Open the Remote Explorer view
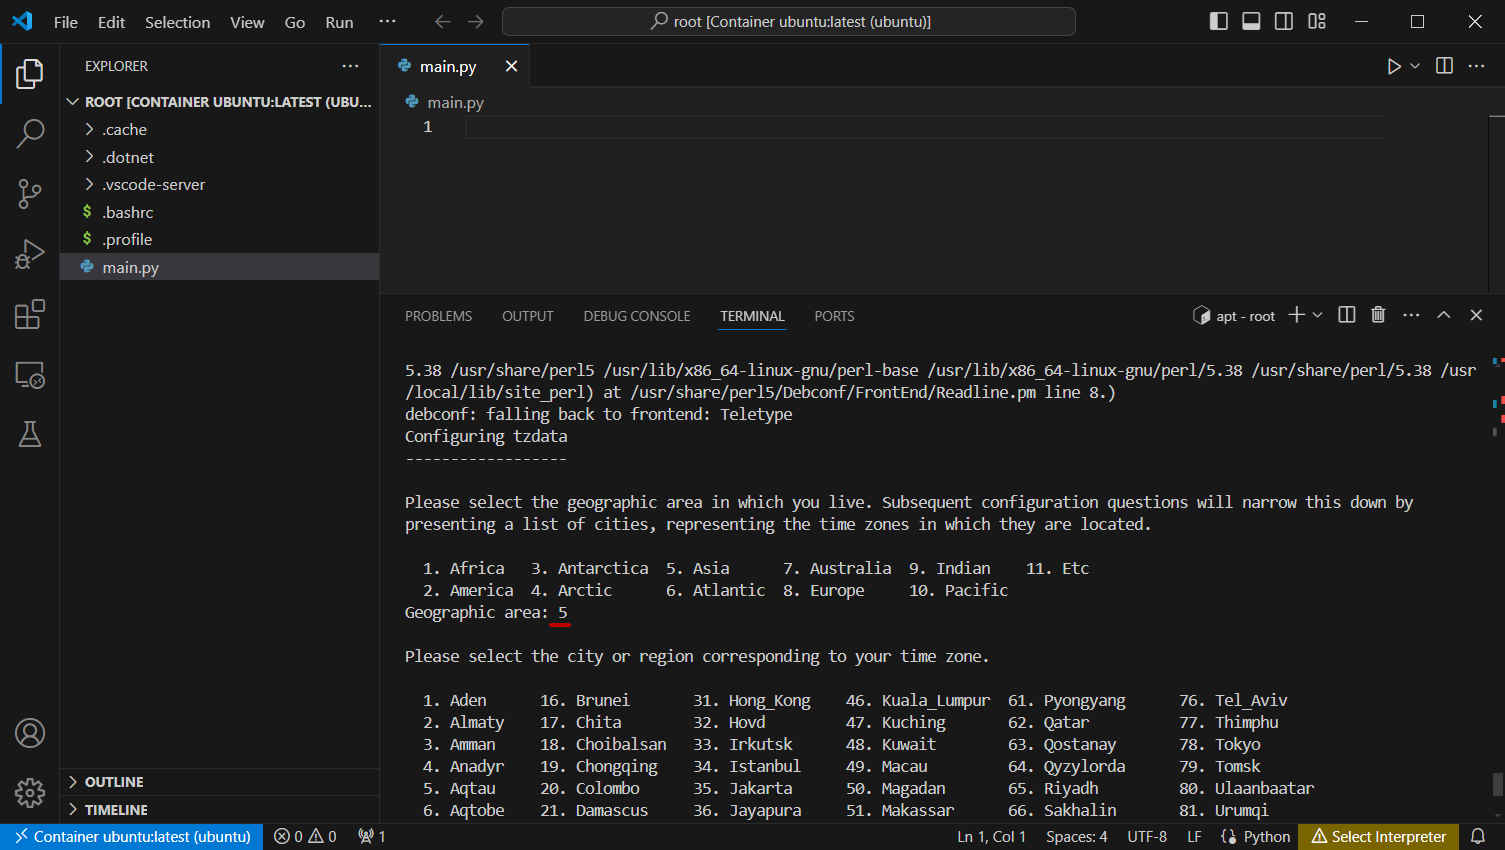Viewport: 1505px width, 850px height. (30, 375)
